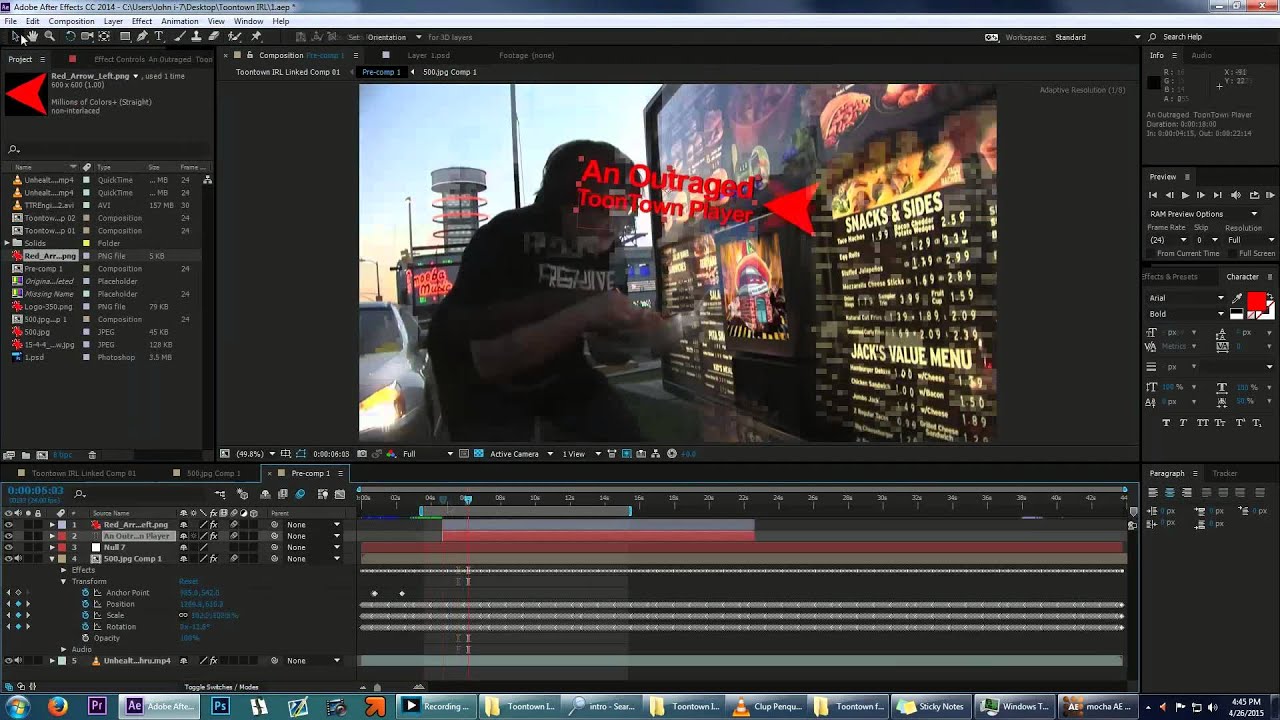Open the Layer menu
This screenshot has height=720, width=1280.
click(x=113, y=21)
